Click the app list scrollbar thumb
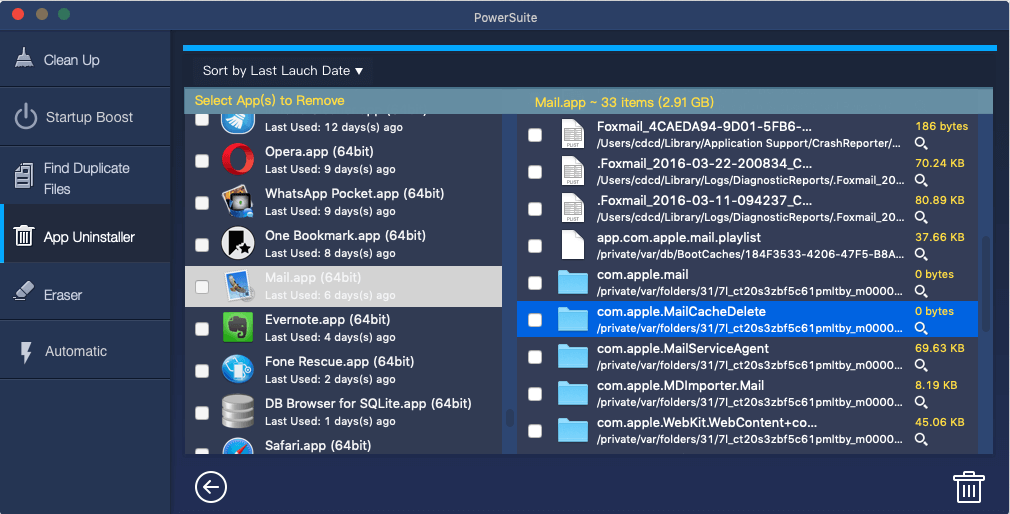This screenshot has height=514, width=1010. point(510,417)
